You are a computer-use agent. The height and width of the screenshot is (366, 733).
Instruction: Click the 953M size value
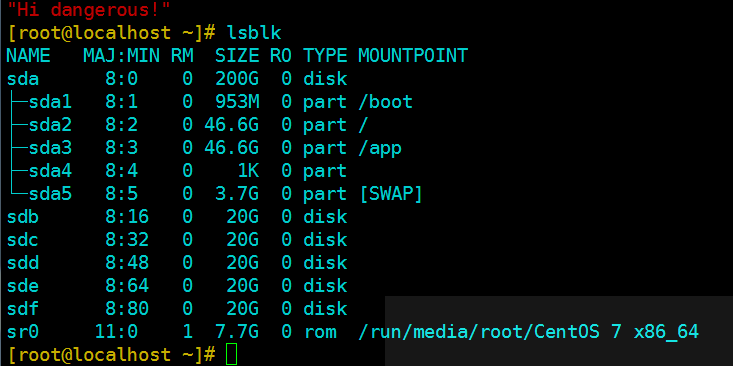[237, 102]
